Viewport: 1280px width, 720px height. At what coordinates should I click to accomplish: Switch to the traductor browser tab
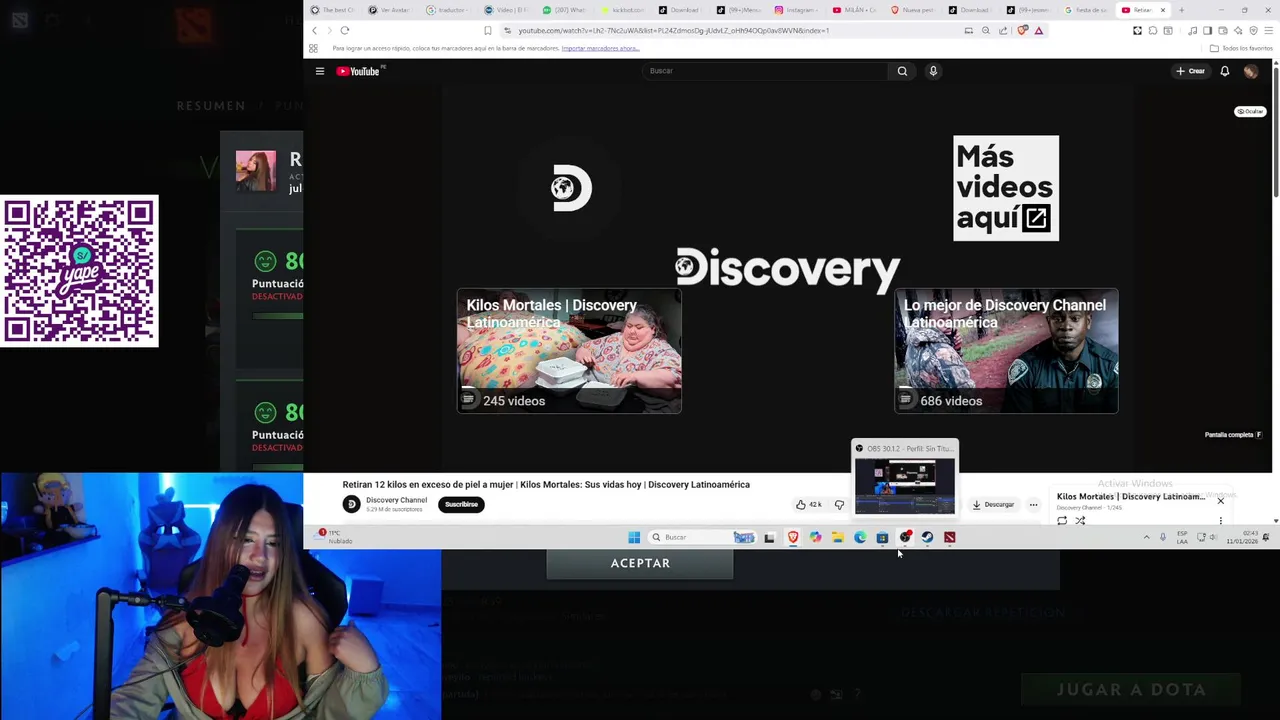[447, 10]
